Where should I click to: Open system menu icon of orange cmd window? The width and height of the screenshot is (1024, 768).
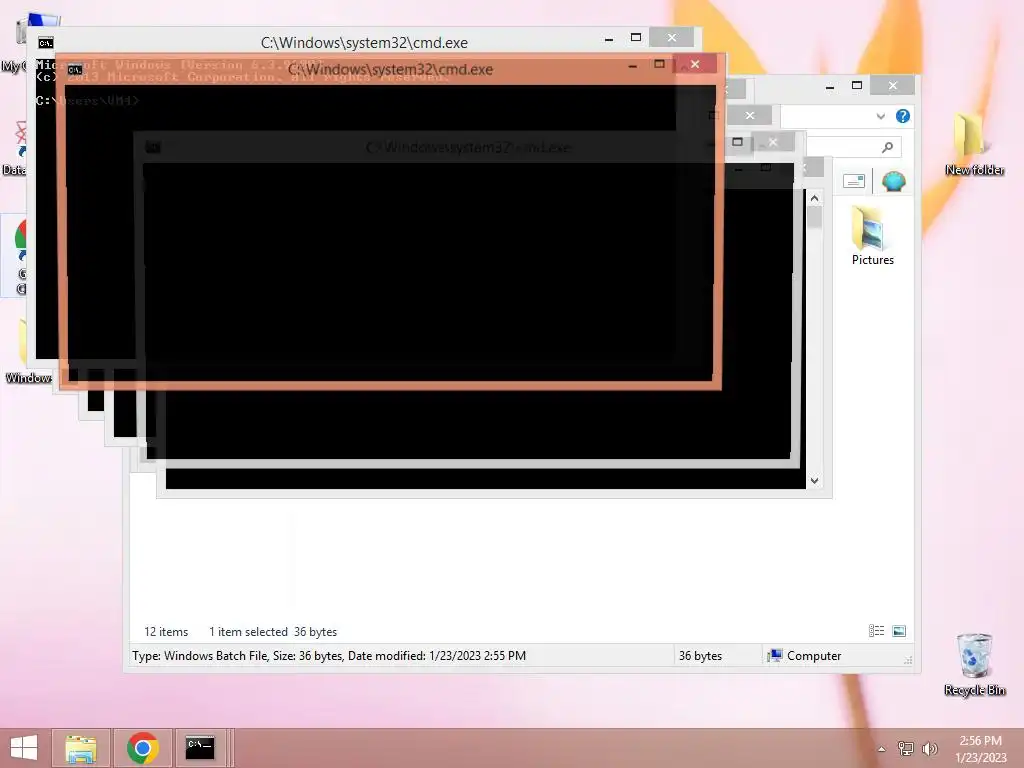point(75,70)
